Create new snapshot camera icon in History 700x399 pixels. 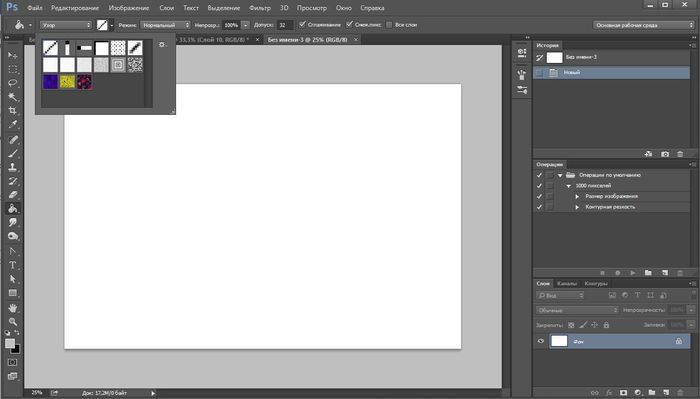[x=665, y=154]
